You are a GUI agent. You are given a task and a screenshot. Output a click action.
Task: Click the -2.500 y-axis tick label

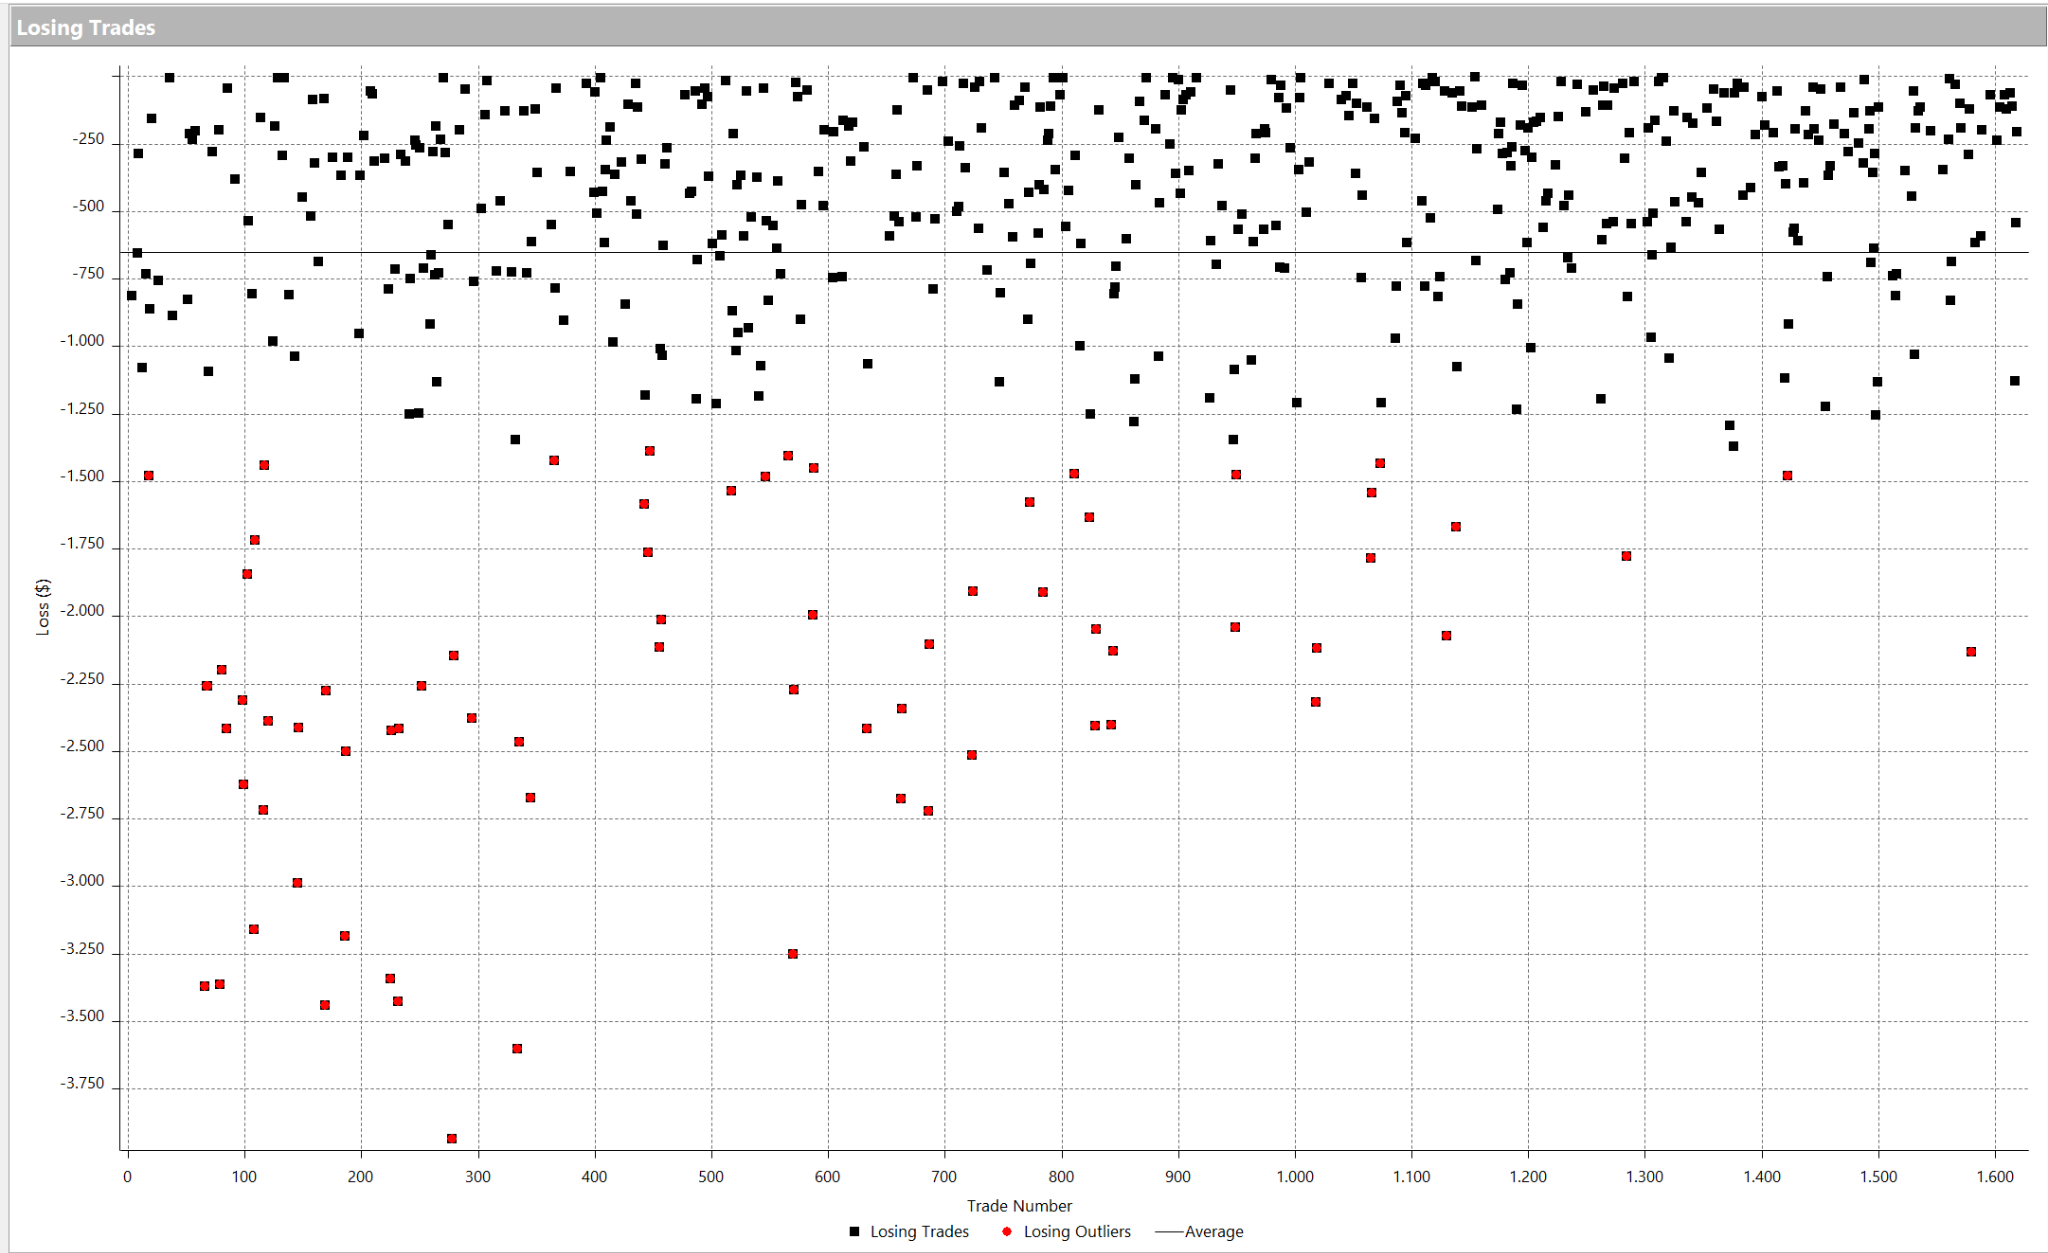point(82,746)
